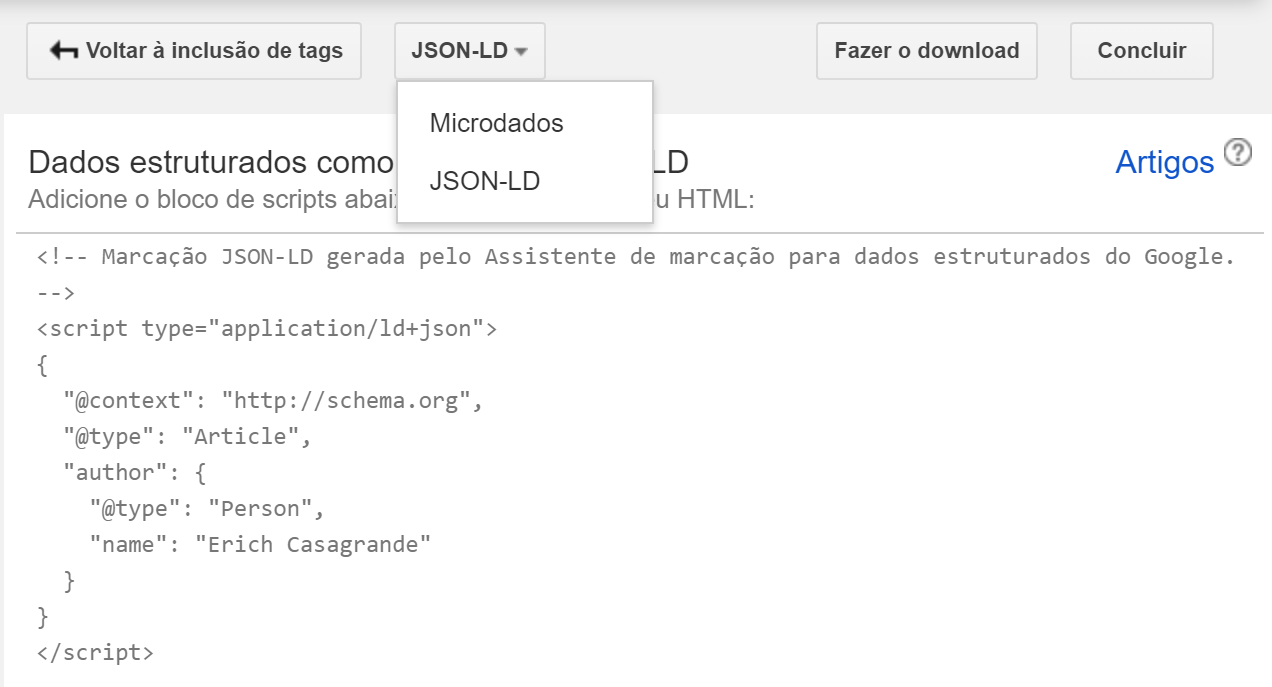Screen dimensions: 1272x687
Task: Select JSON-LD from the open dropdown
Action: point(484,181)
